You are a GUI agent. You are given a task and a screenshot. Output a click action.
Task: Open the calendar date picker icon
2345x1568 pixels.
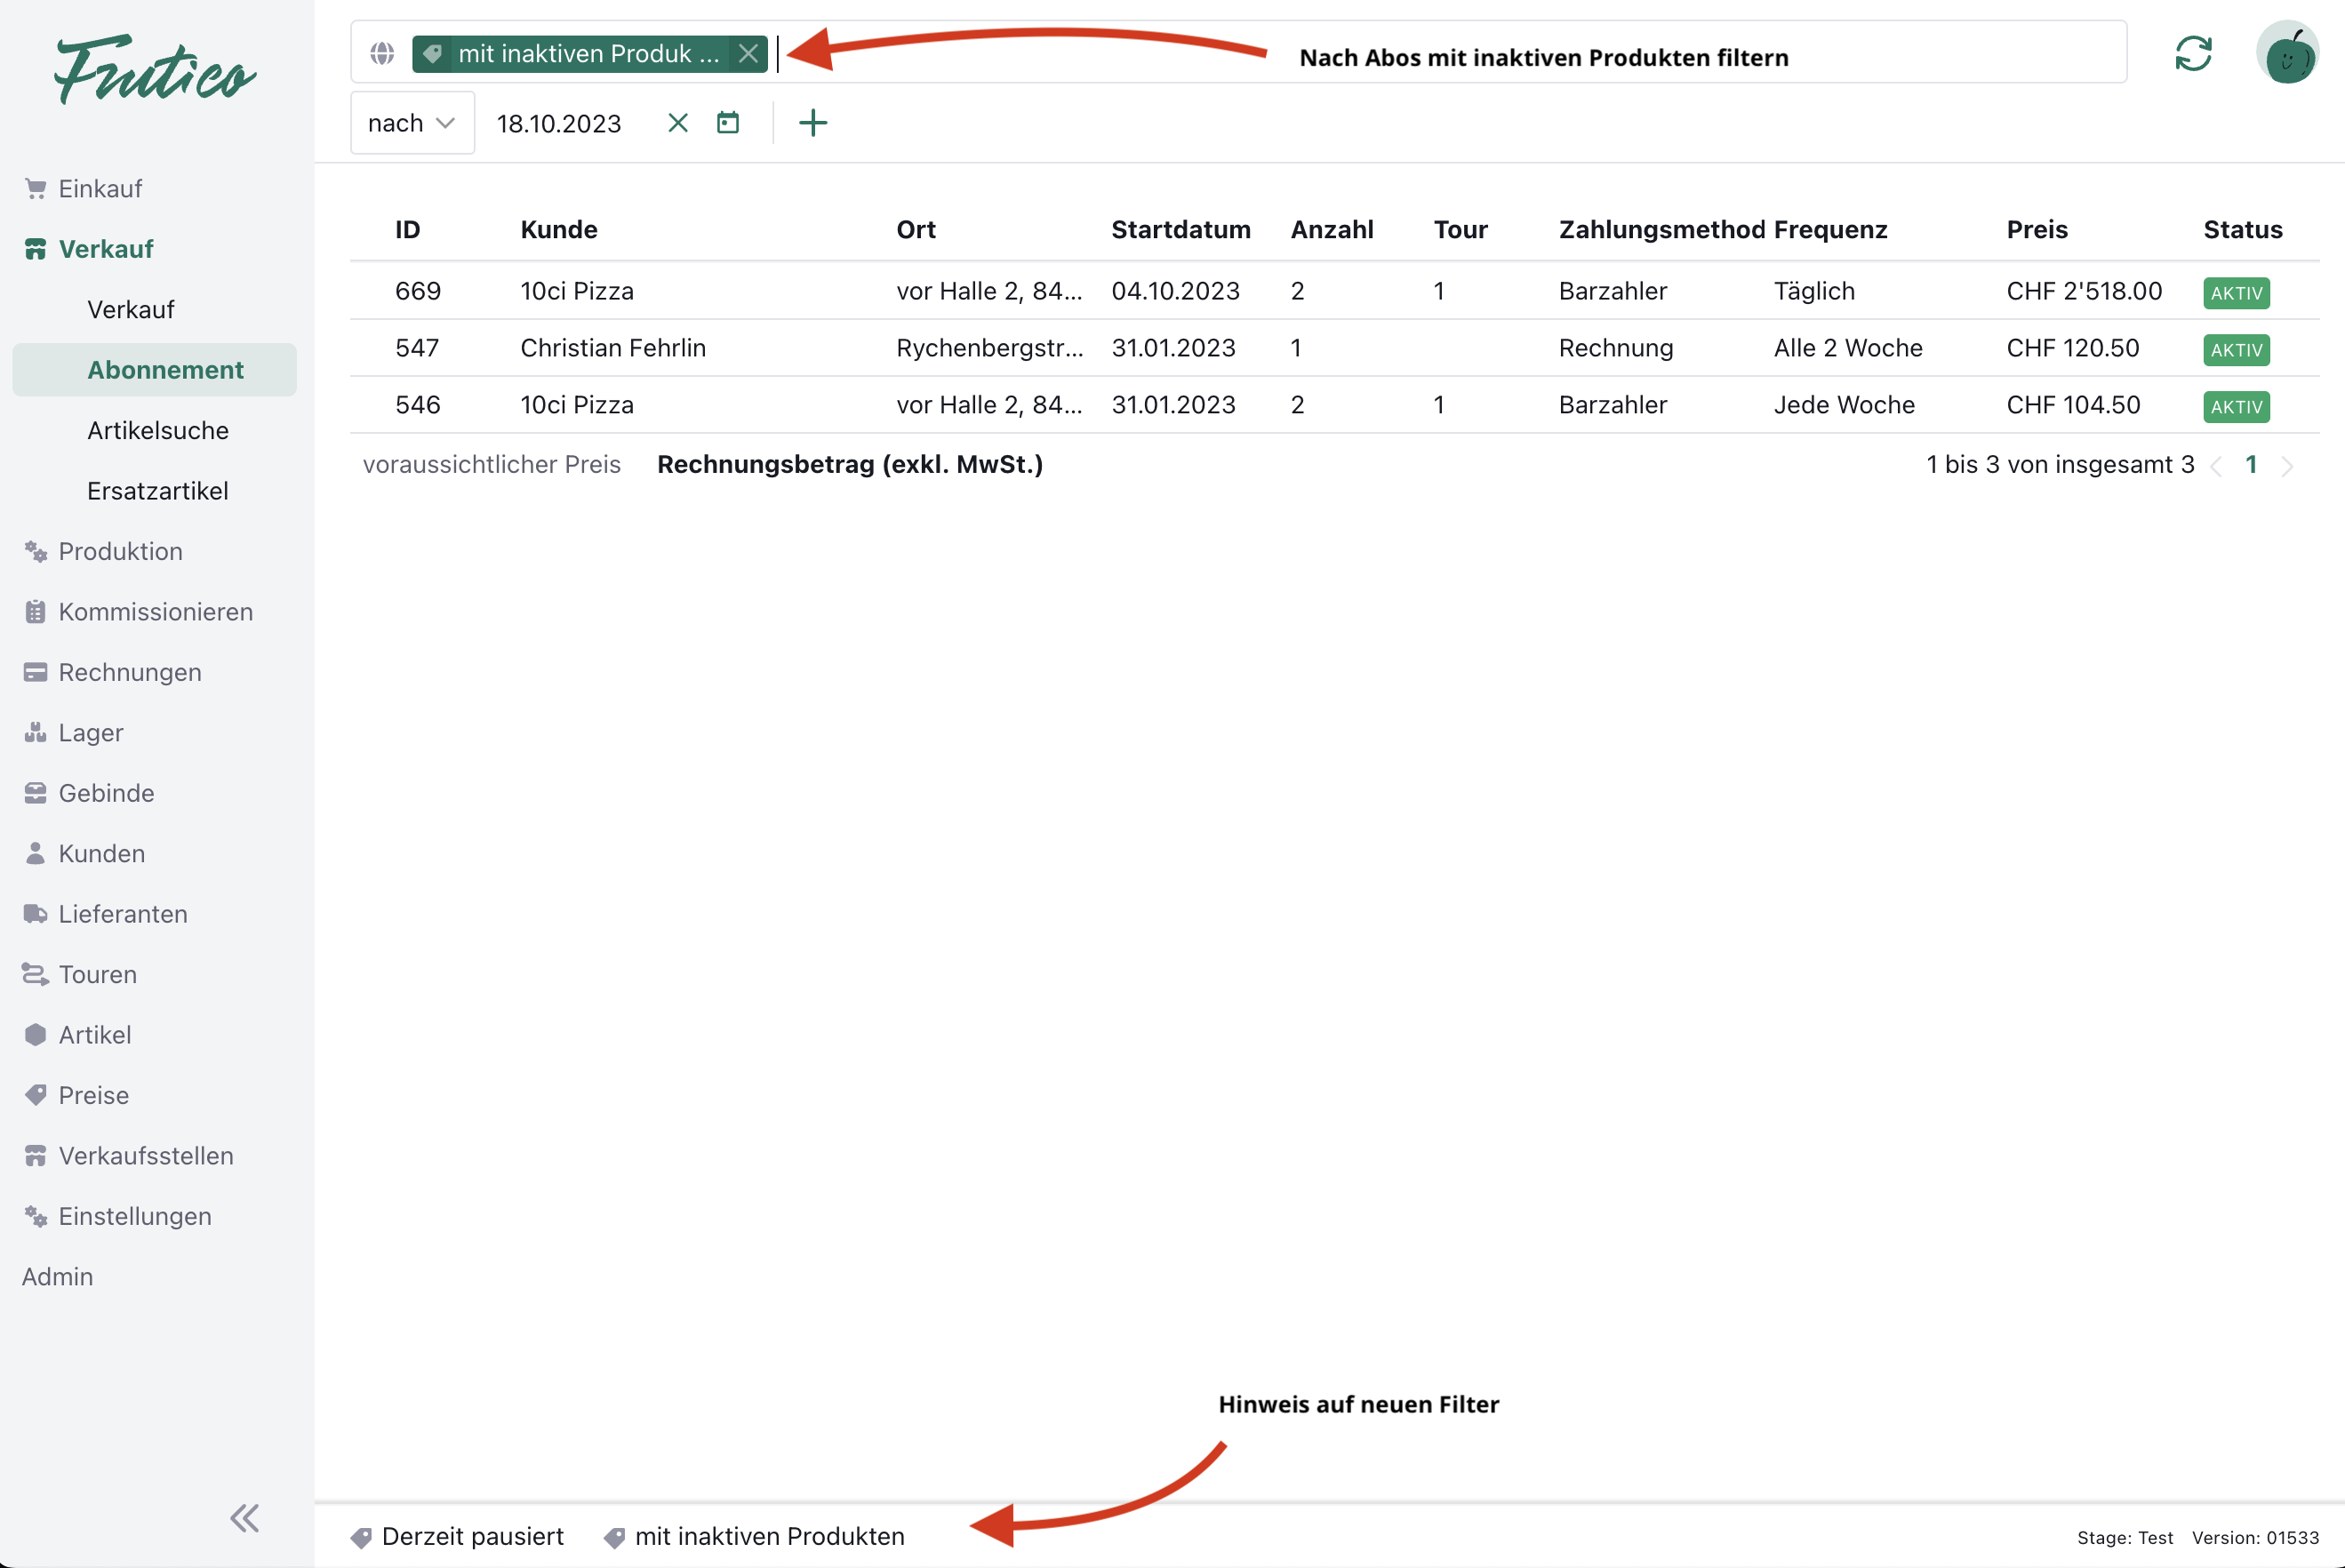click(x=728, y=123)
